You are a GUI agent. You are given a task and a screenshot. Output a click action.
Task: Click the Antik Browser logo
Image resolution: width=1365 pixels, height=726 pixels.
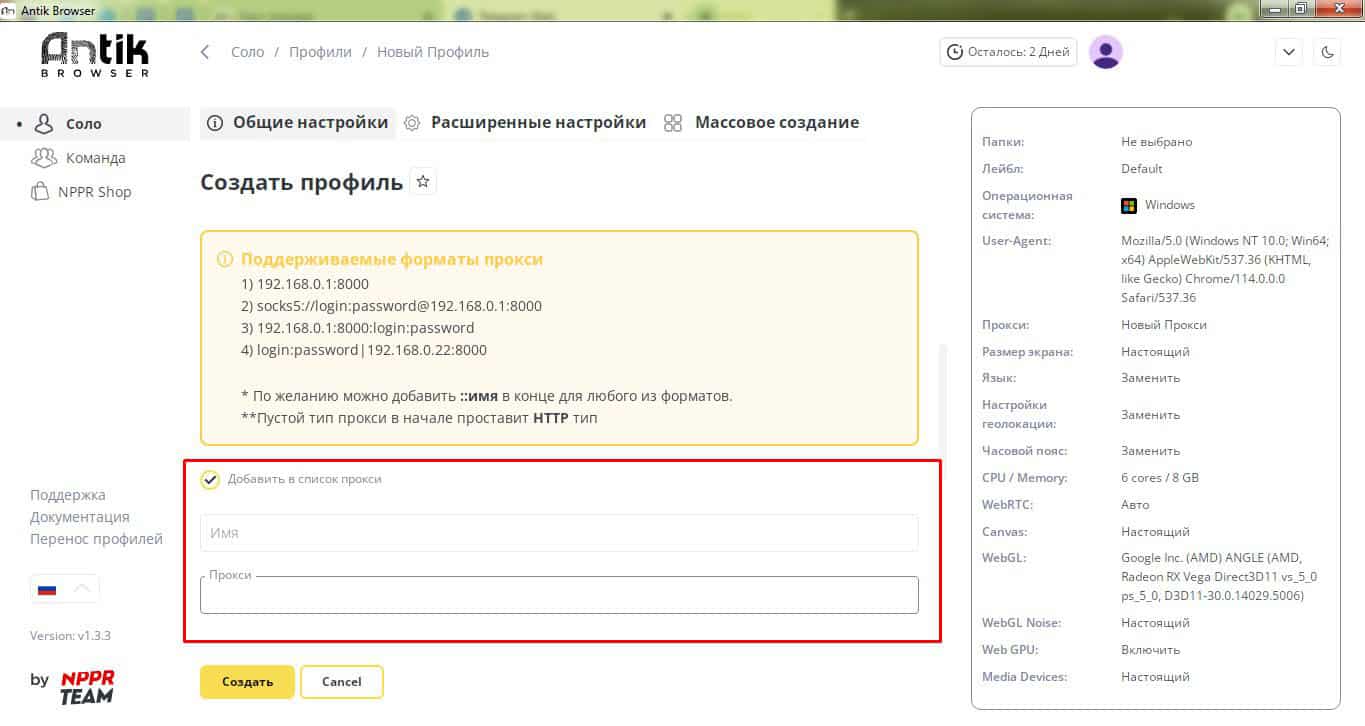point(95,54)
